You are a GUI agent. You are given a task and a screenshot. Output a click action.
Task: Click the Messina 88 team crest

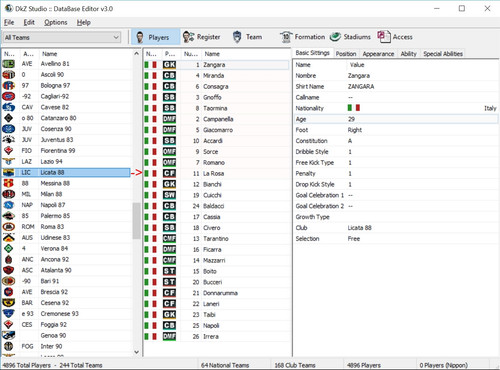(9, 183)
